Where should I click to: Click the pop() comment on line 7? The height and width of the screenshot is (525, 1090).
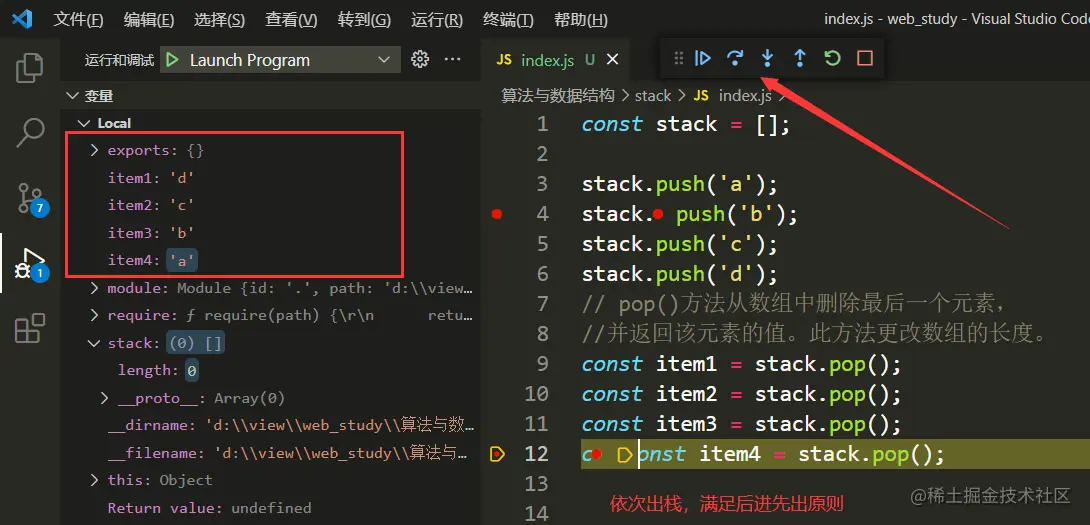point(794,304)
